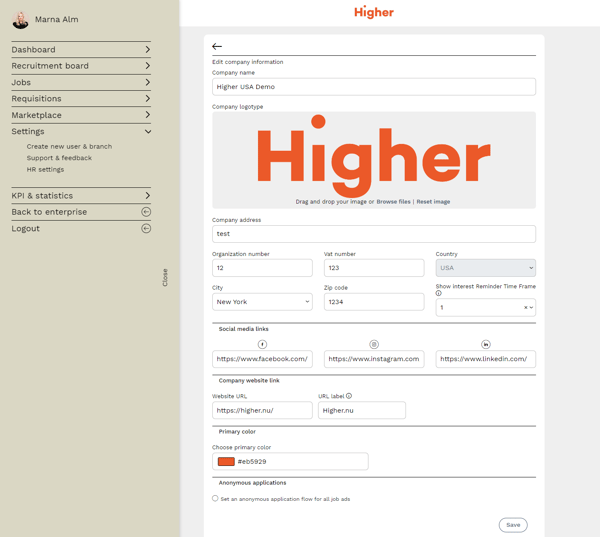Screen dimensions: 600x537
Task: Open the Dashboard menu item
Action: coord(81,50)
